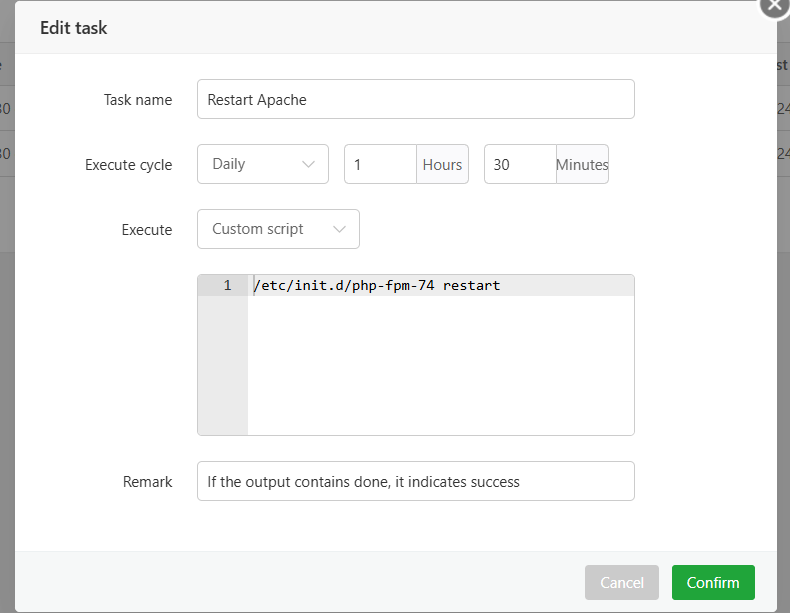Click the Remark label
Viewport: 790px width, 613px height.
click(x=147, y=482)
